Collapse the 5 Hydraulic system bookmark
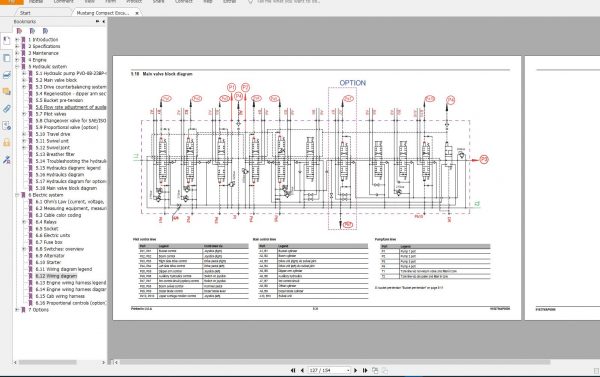 (x=17, y=67)
